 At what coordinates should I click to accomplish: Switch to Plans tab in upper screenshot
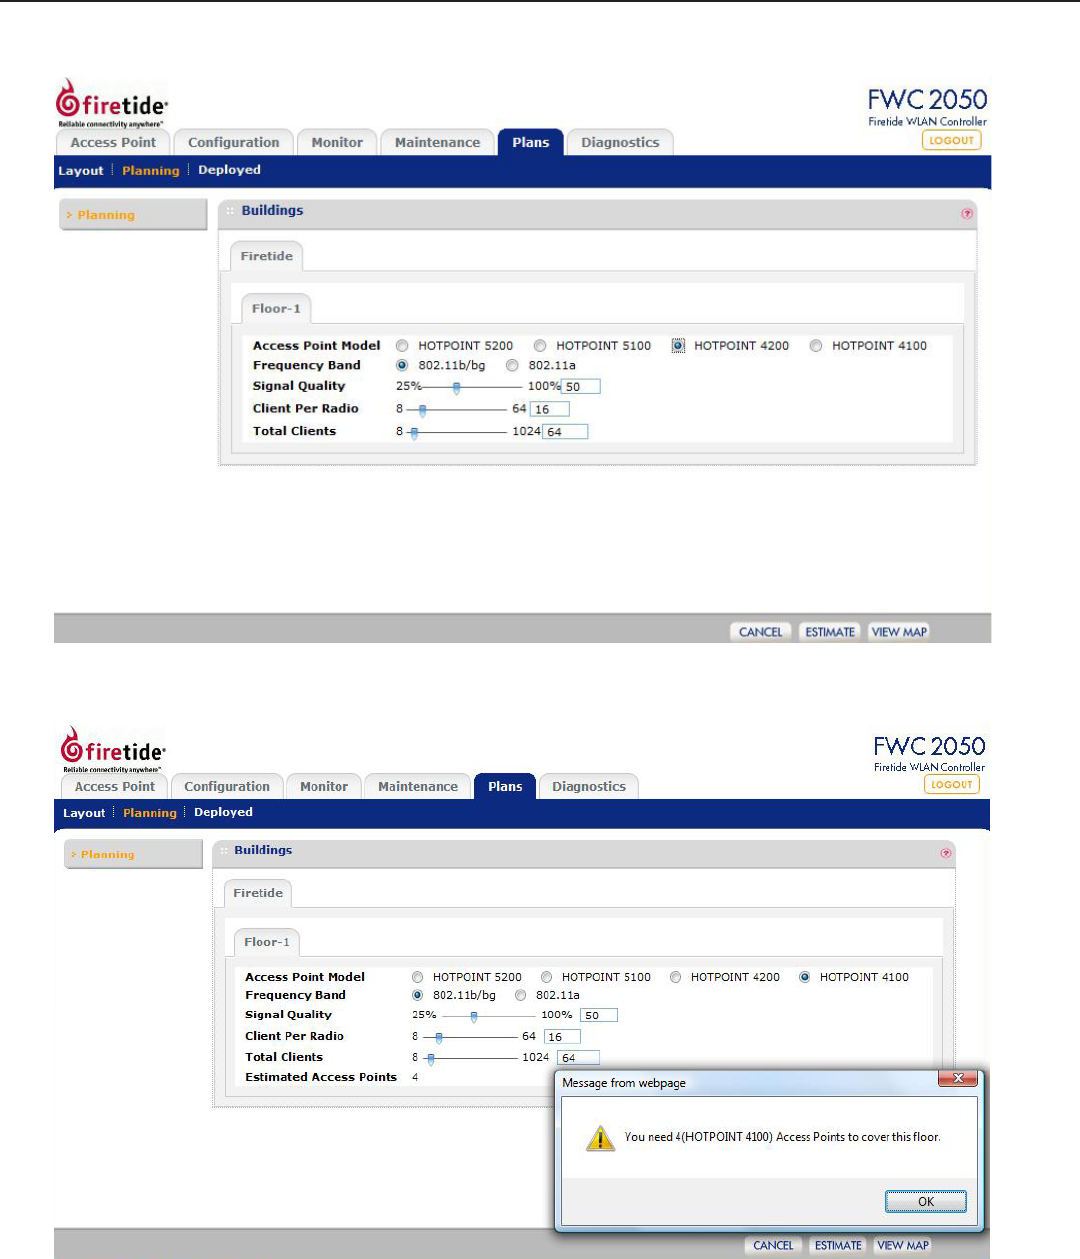[x=531, y=143]
